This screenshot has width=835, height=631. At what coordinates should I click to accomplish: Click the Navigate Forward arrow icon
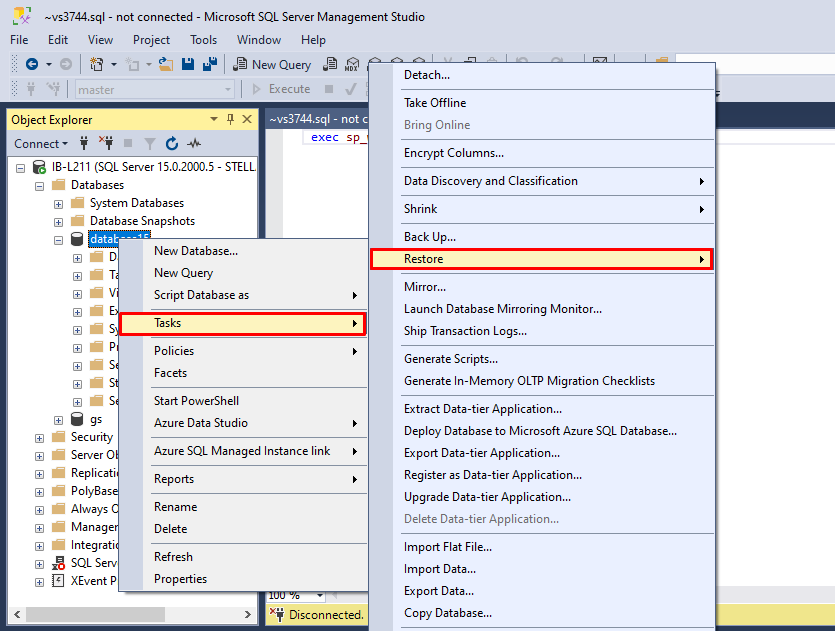coord(66,64)
